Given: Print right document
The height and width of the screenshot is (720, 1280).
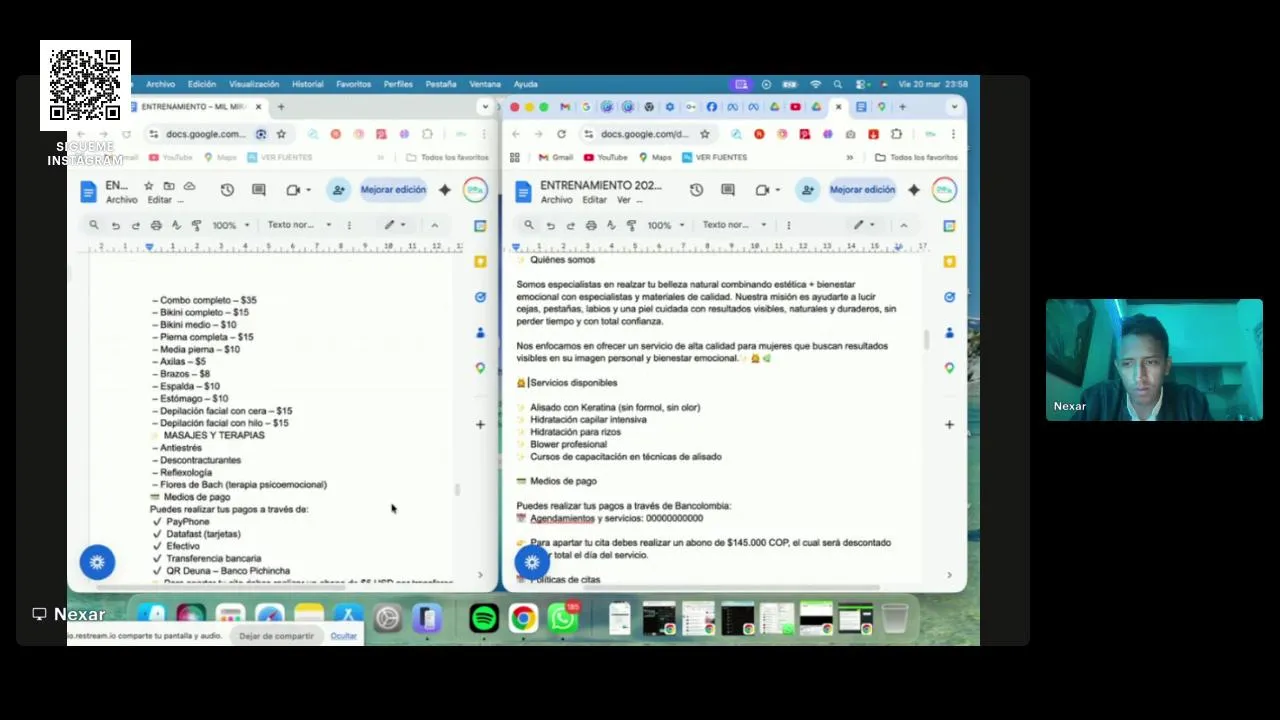Looking at the screenshot, I should point(591,225).
